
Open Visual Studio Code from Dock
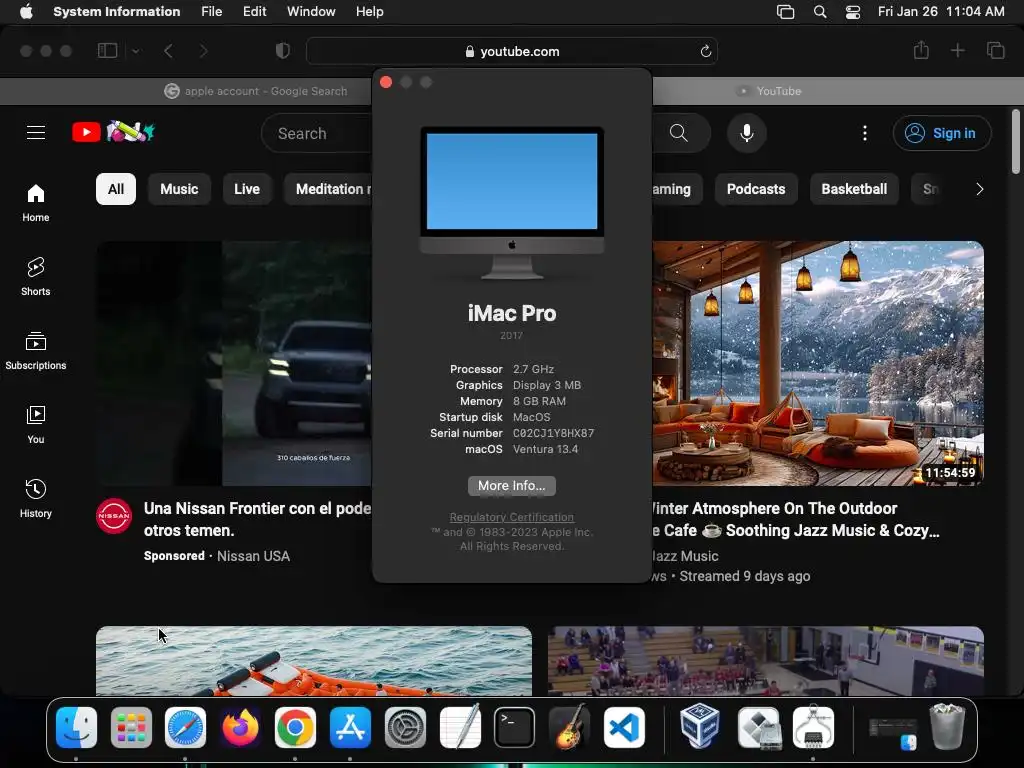[x=624, y=727]
